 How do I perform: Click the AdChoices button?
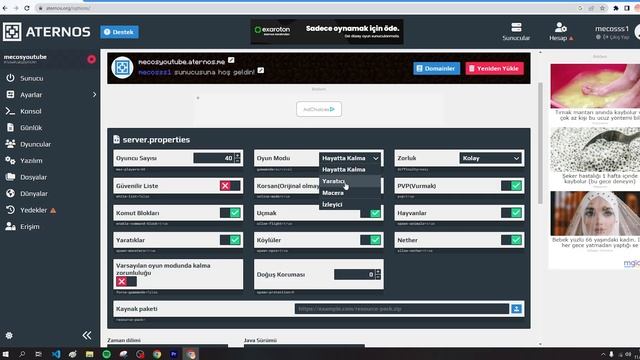pos(319,109)
